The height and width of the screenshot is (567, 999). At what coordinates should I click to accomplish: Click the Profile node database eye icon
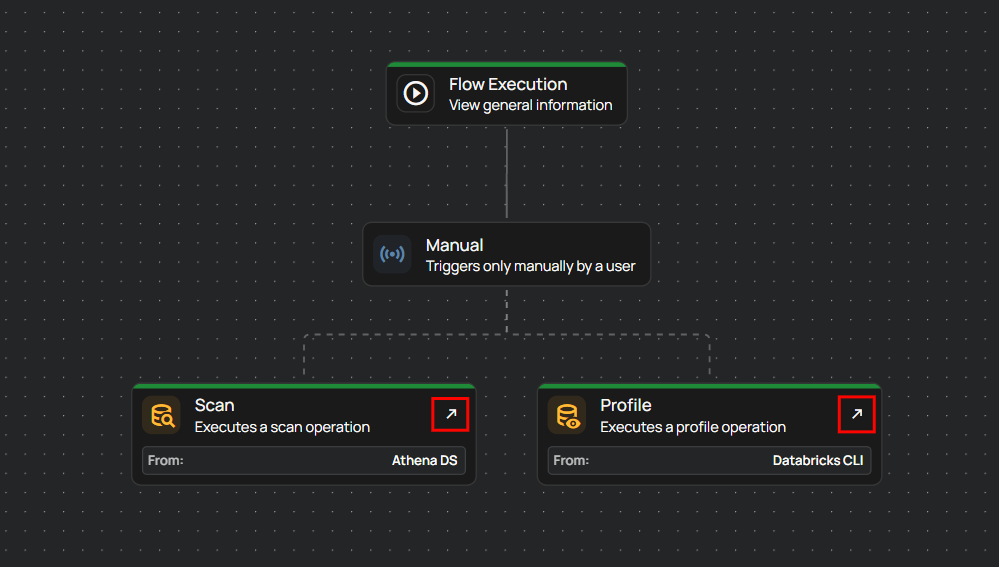(x=567, y=415)
